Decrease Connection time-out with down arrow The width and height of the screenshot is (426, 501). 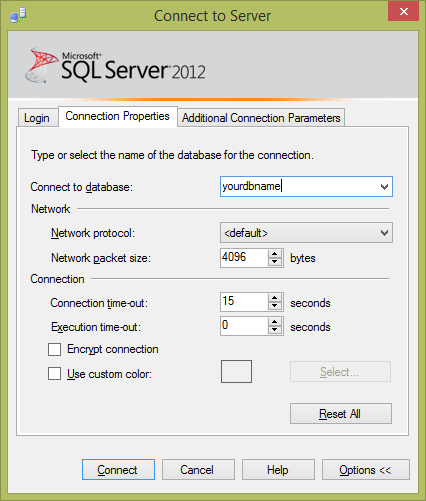(x=275, y=306)
